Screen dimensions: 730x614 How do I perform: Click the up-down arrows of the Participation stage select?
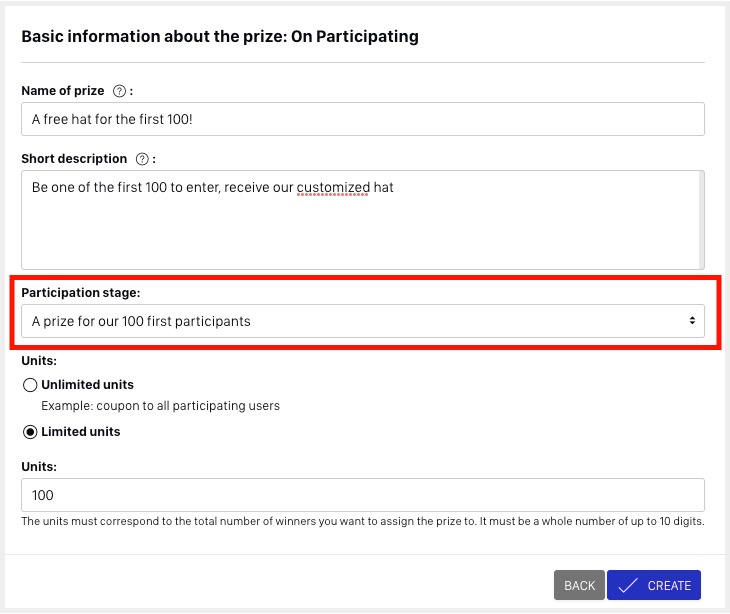[692, 321]
